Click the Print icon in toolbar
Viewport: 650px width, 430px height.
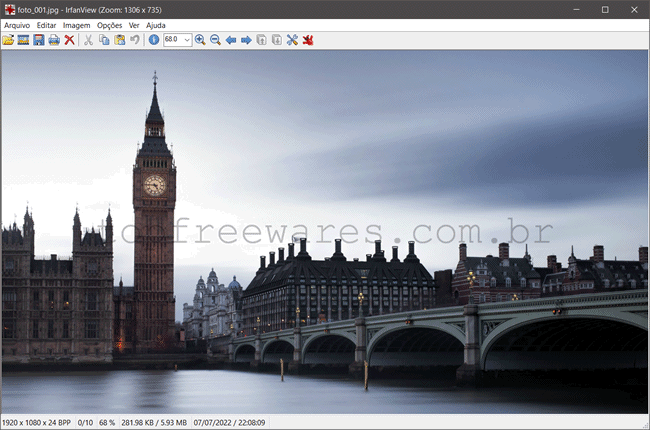53,40
